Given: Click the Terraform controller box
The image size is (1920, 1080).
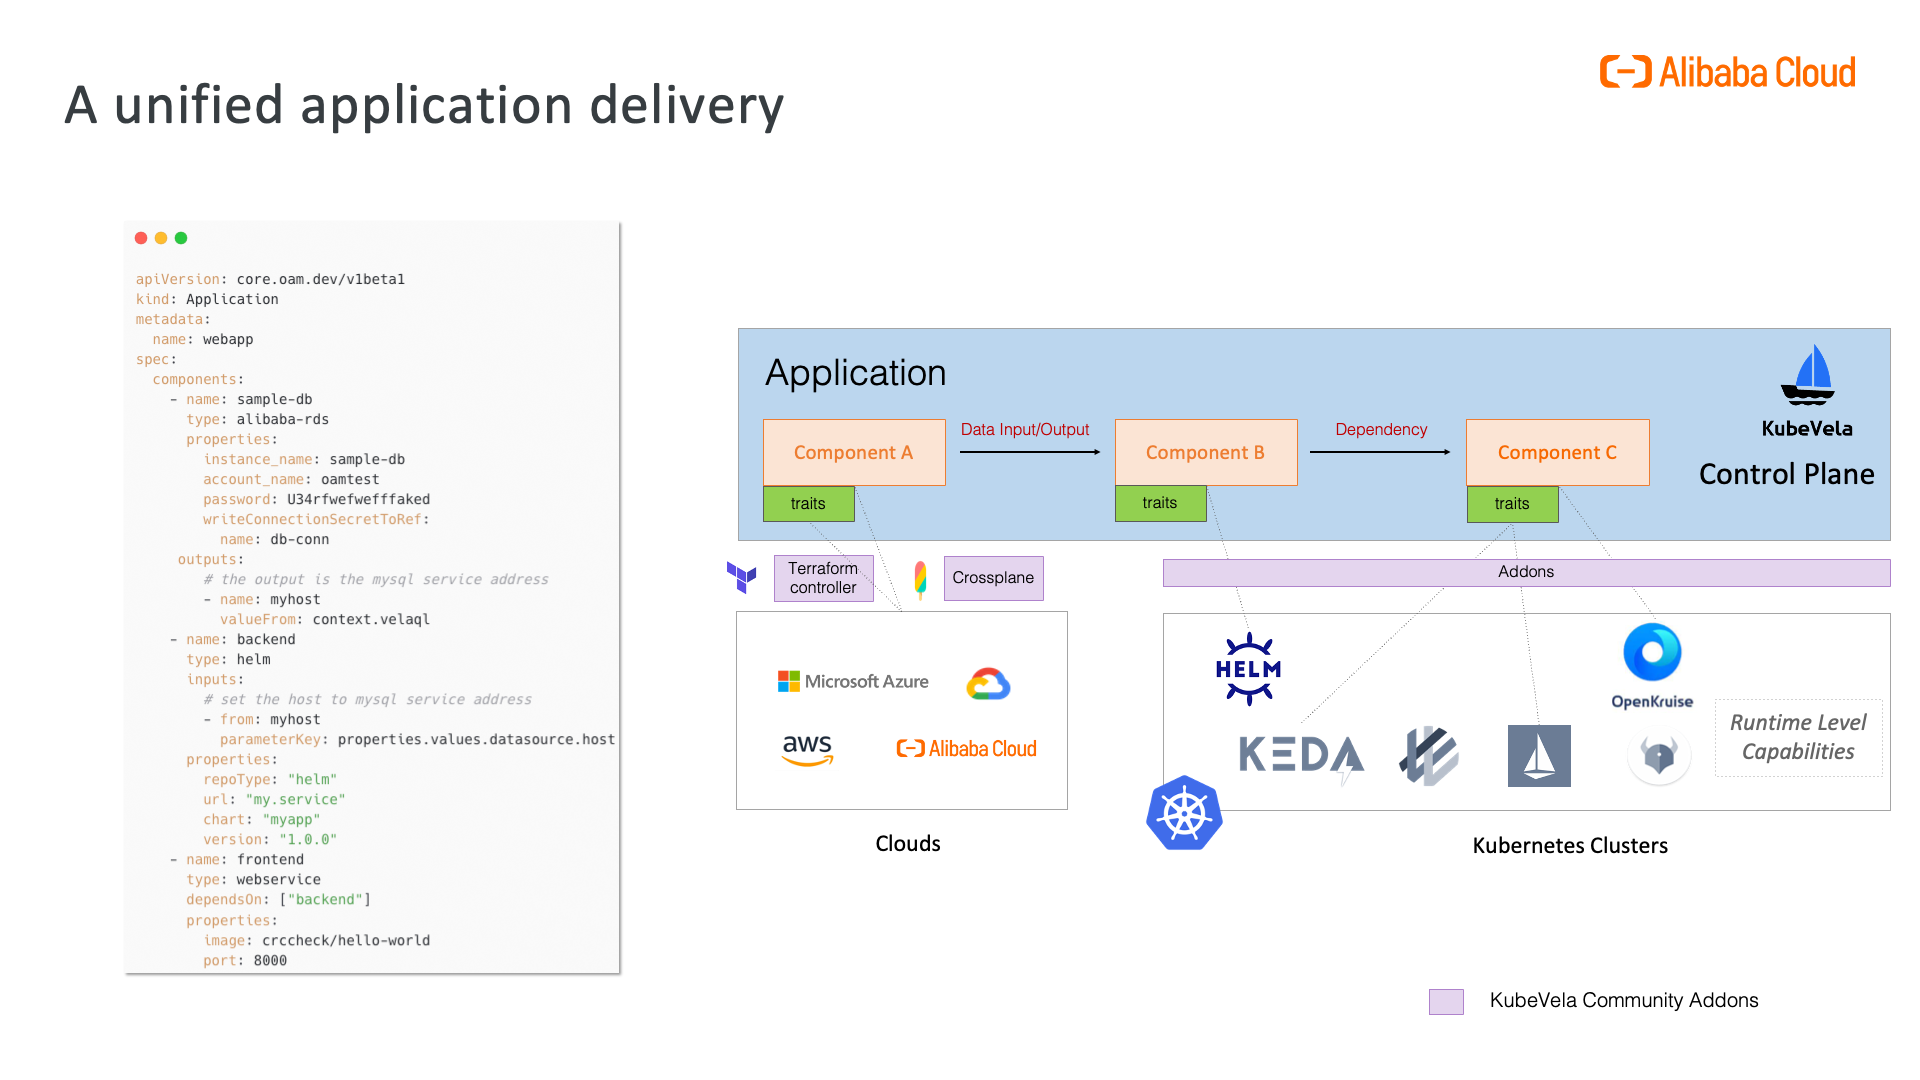Looking at the screenshot, I should point(824,578).
